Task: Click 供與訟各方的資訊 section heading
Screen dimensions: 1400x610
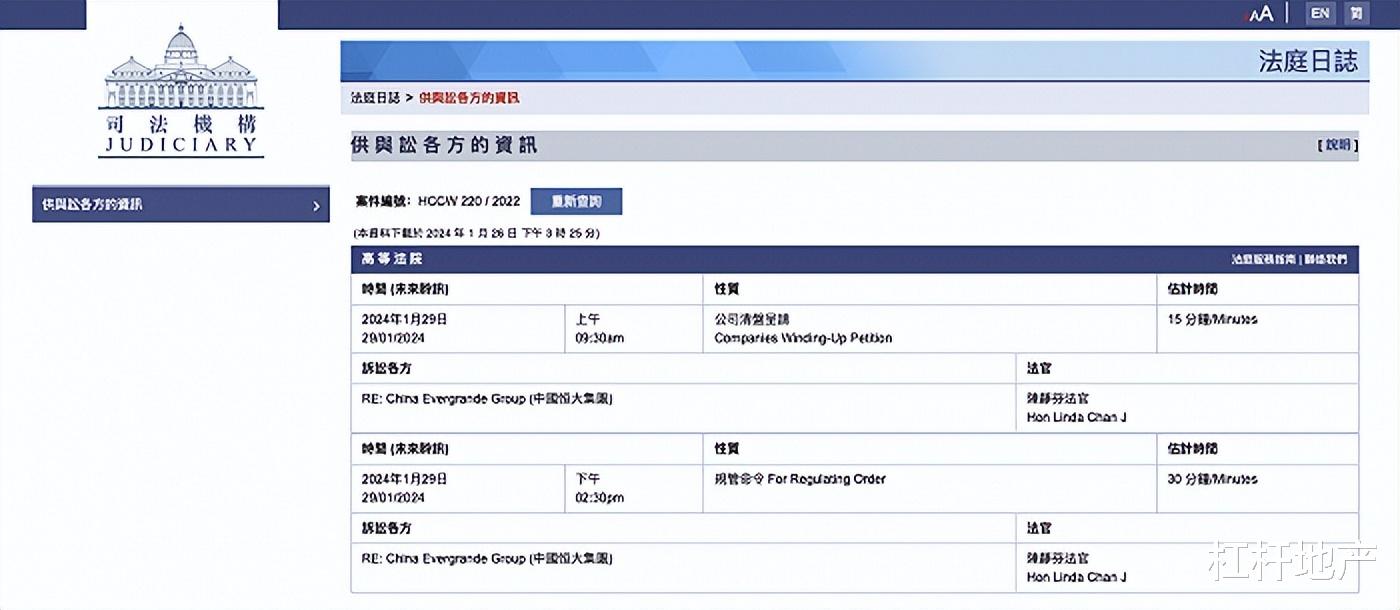Action: pyautogui.click(x=444, y=145)
